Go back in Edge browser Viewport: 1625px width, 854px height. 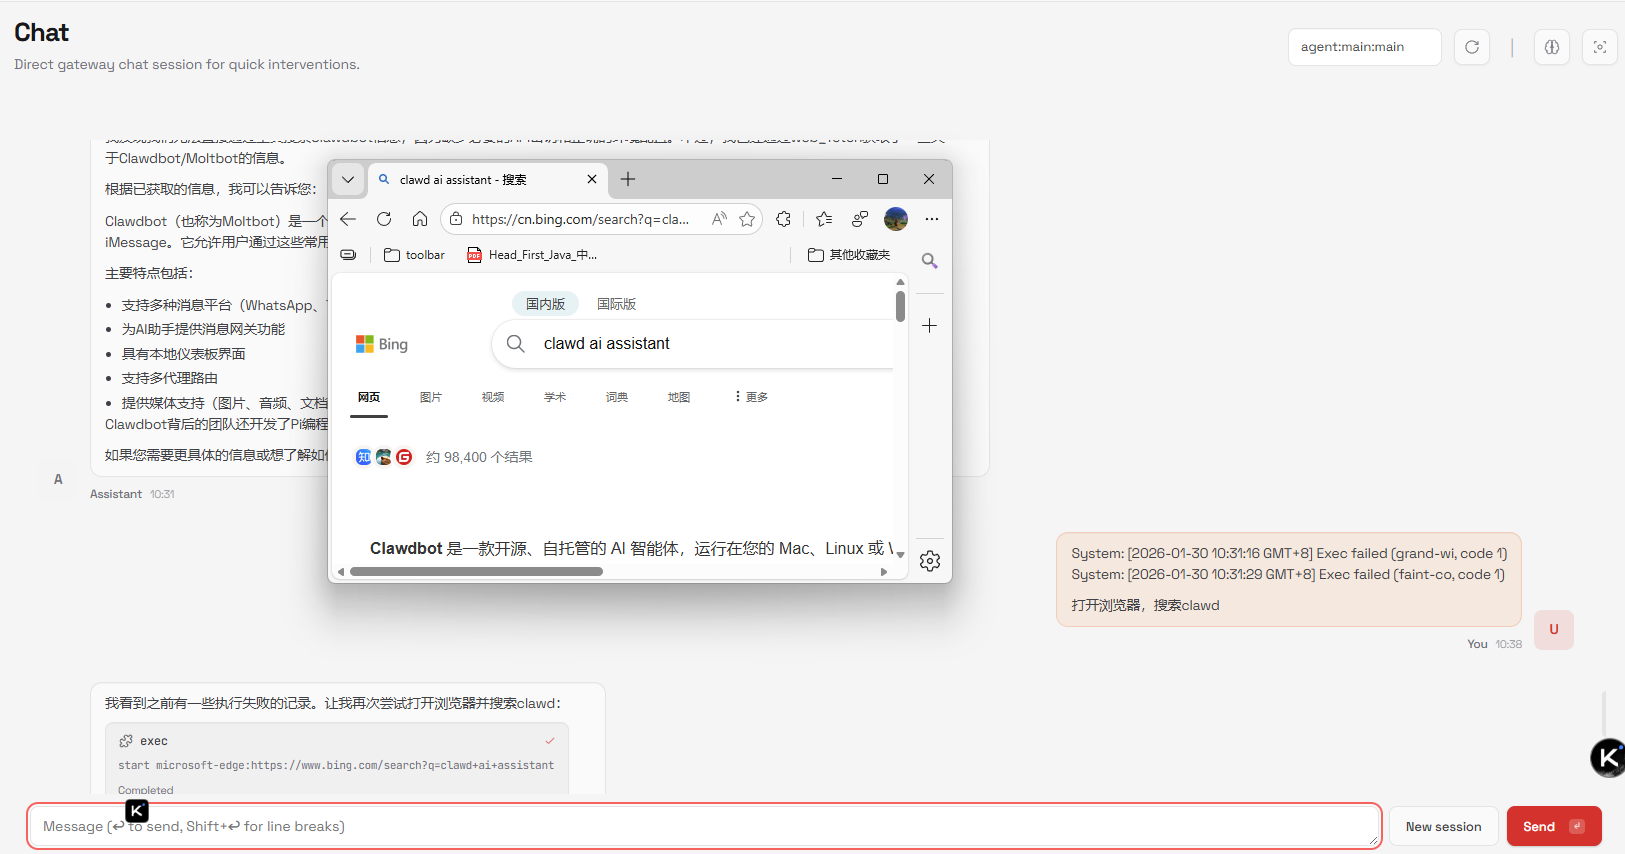348,219
